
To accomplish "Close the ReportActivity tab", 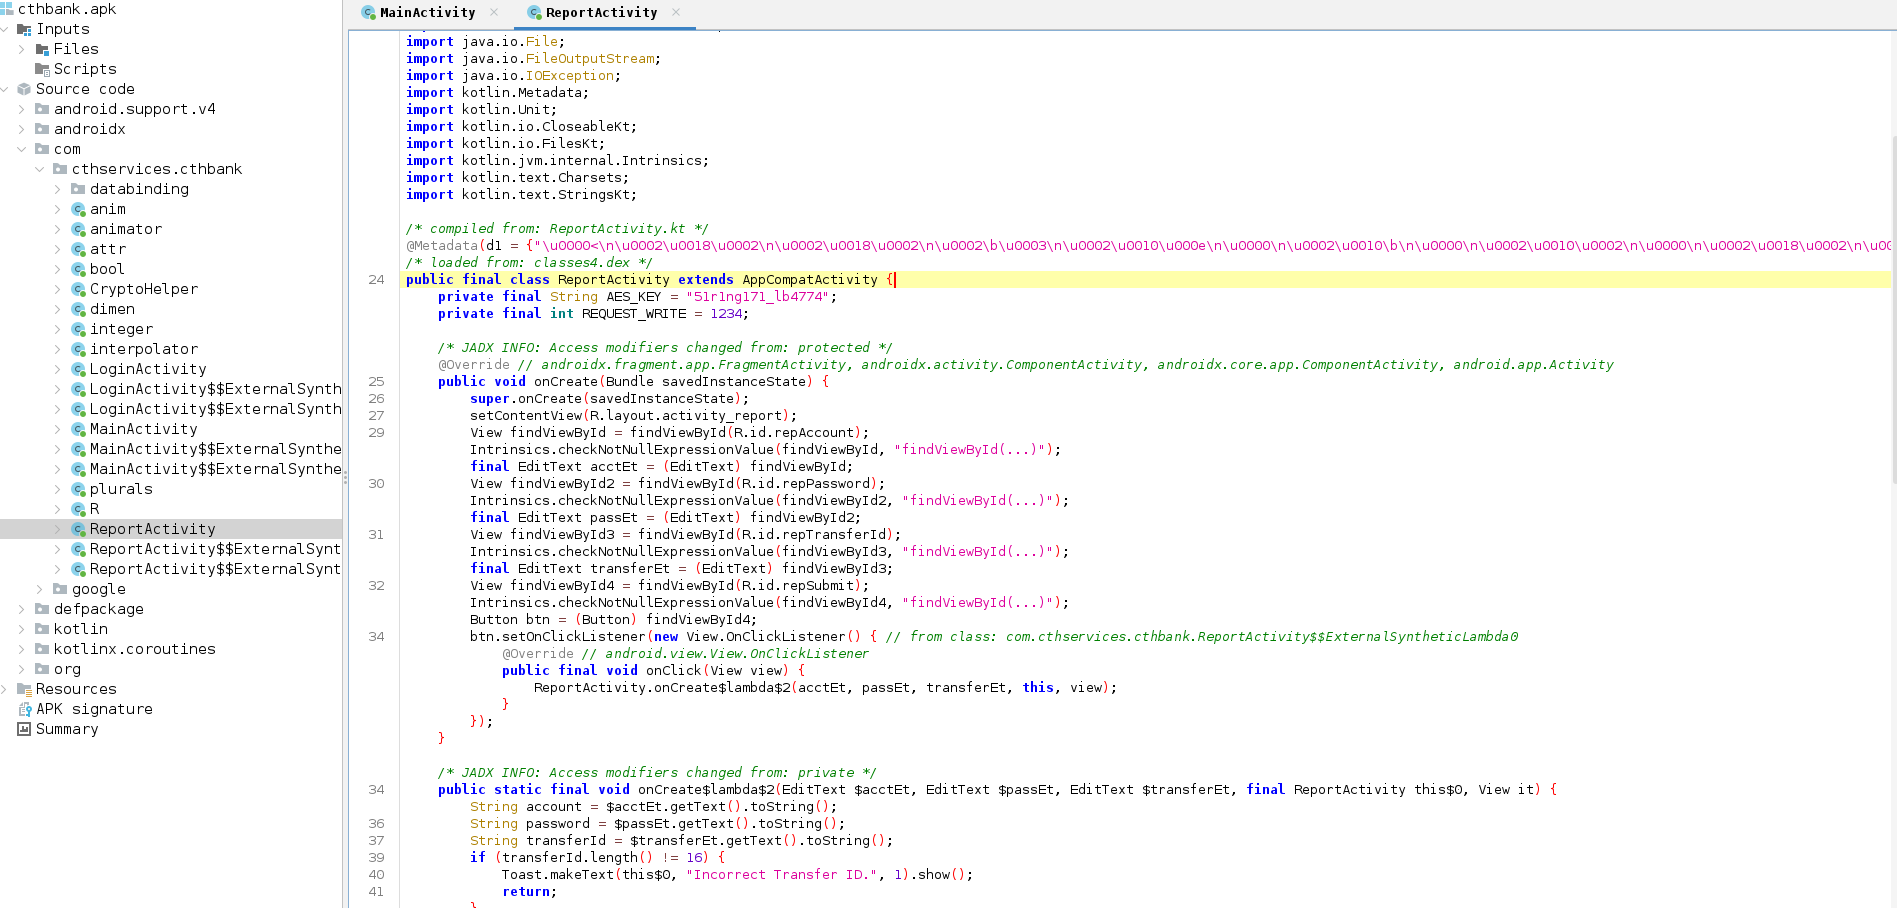I will click(x=676, y=12).
